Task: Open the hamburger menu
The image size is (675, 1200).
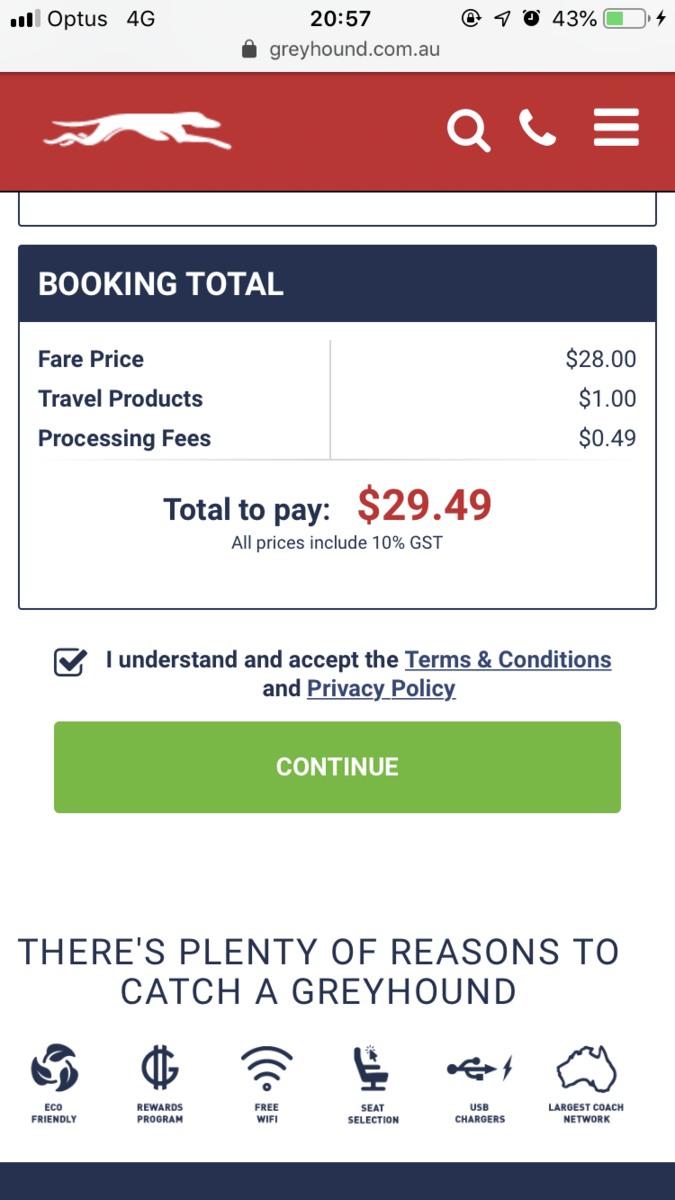Action: coord(616,129)
